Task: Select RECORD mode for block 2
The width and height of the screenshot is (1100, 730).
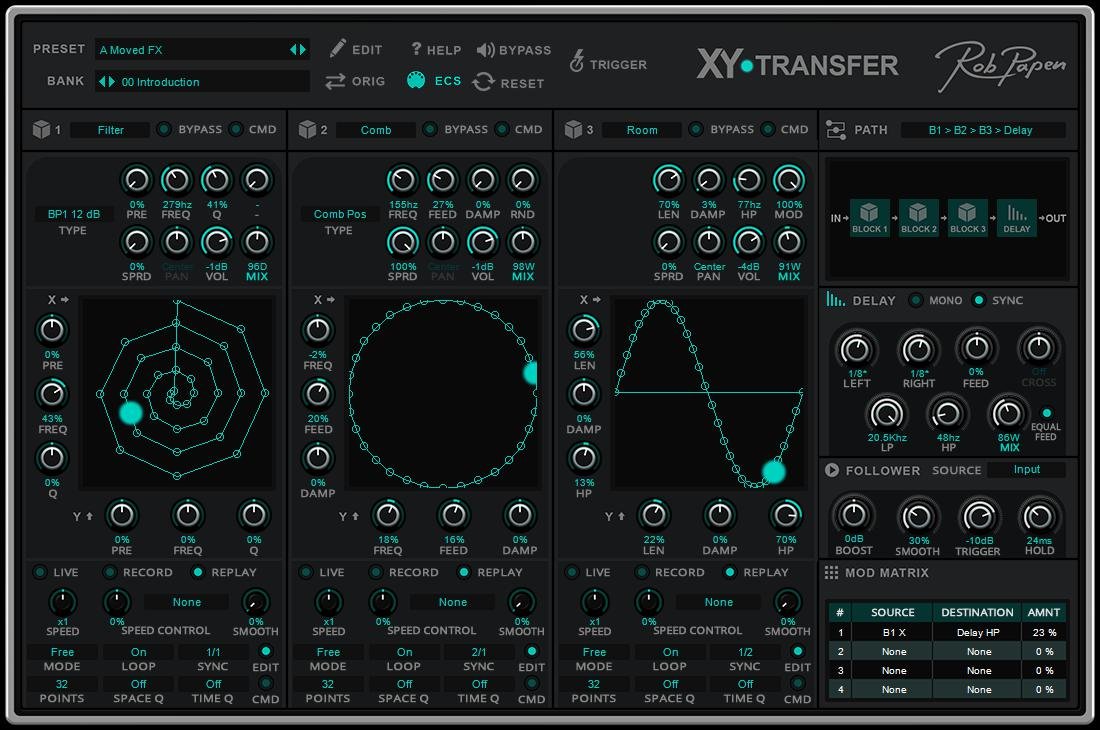Action: 375,572
